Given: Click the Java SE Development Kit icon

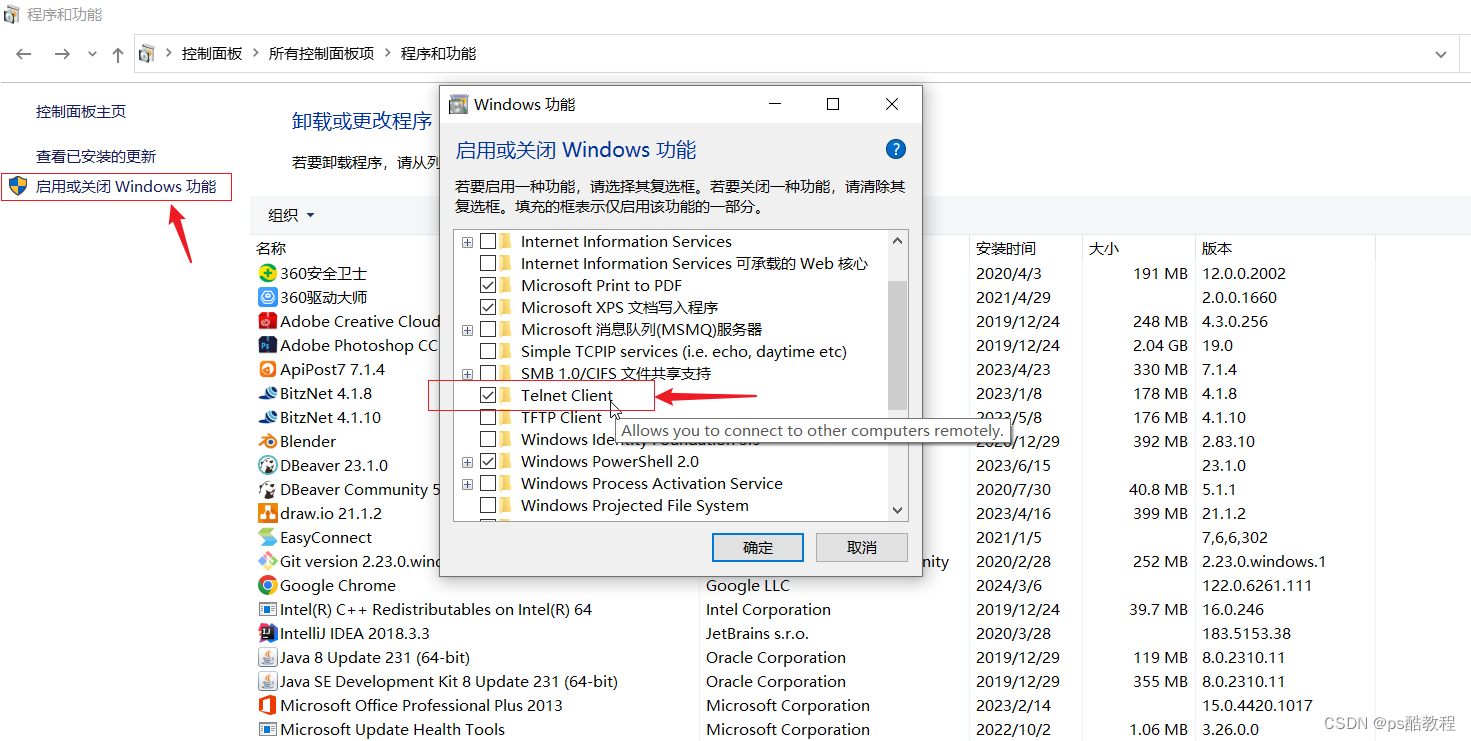Looking at the screenshot, I should (267, 681).
